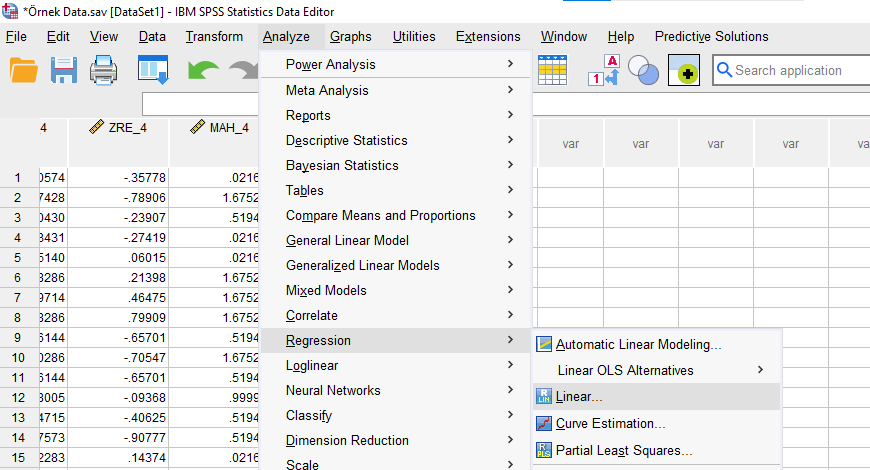Click the ZRE_4 column header
The height and width of the screenshot is (470, 870).
120,128
